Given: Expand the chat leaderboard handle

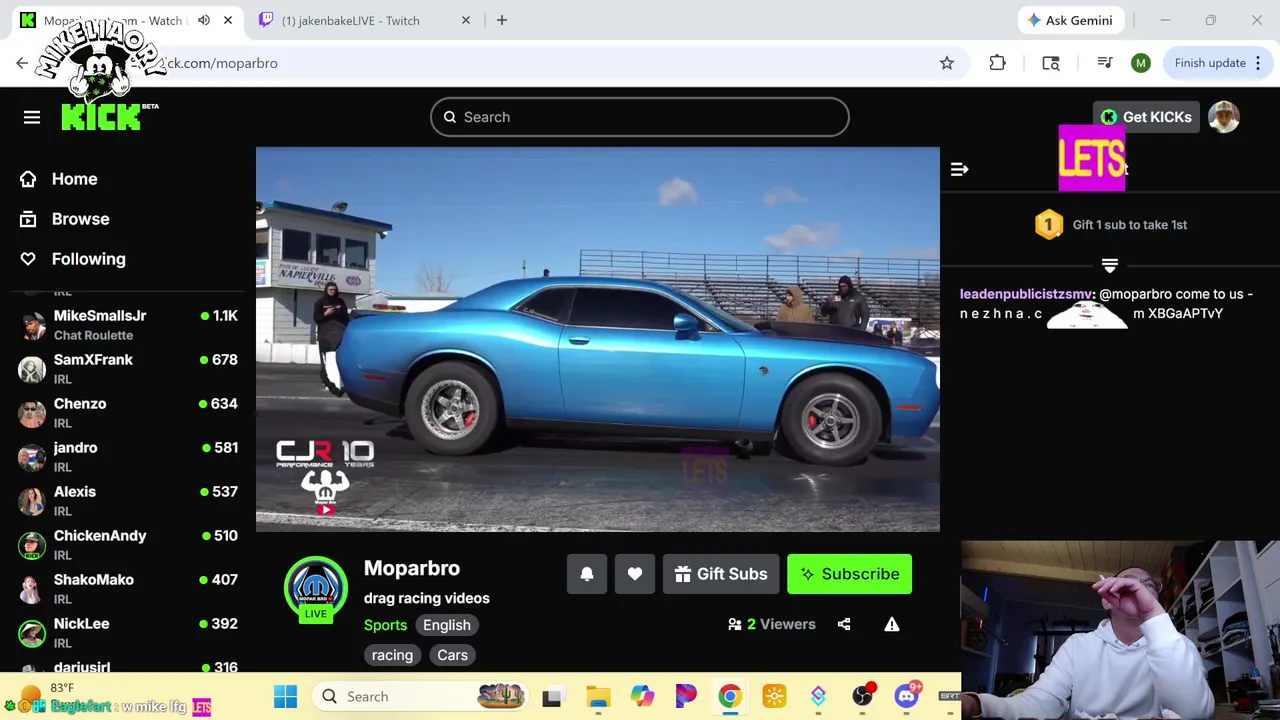Looking at the screenshot, I should coord(1109,265).
